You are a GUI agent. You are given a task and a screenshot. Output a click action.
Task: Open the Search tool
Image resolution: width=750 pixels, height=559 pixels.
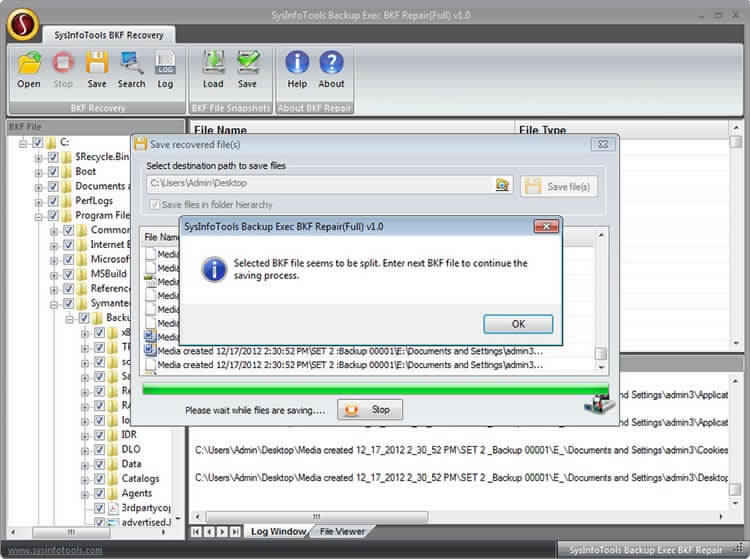point(131,70)
